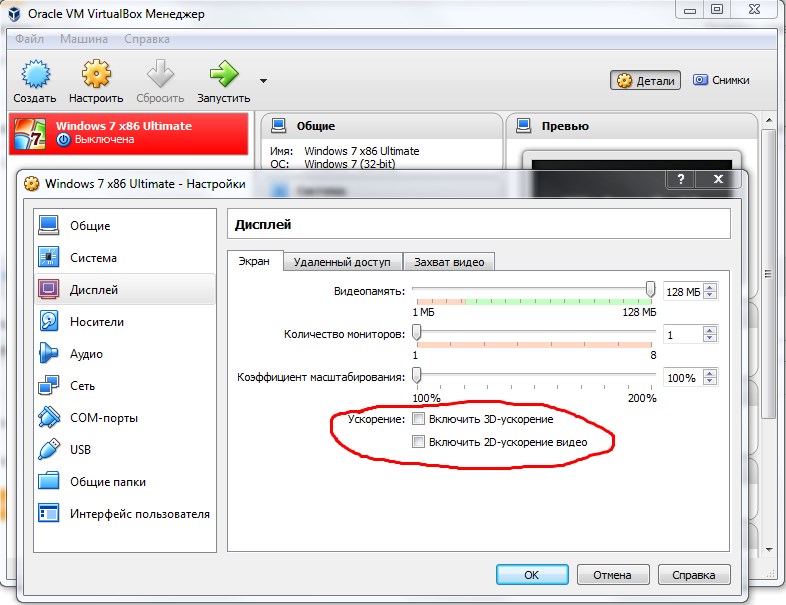Screen dimensions: 786x605
Task: Open the Справка menu in menu bar
Action: click(x=147, y=39)
